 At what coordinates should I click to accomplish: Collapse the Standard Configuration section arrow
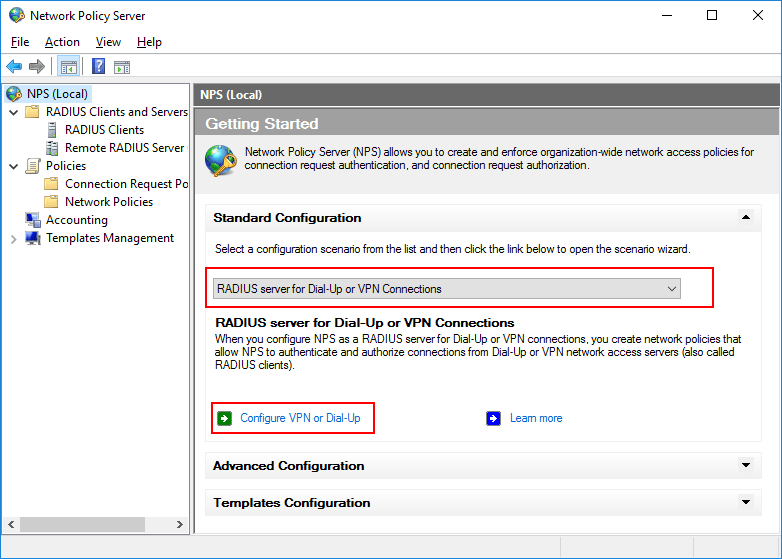[x=746, y=217]
